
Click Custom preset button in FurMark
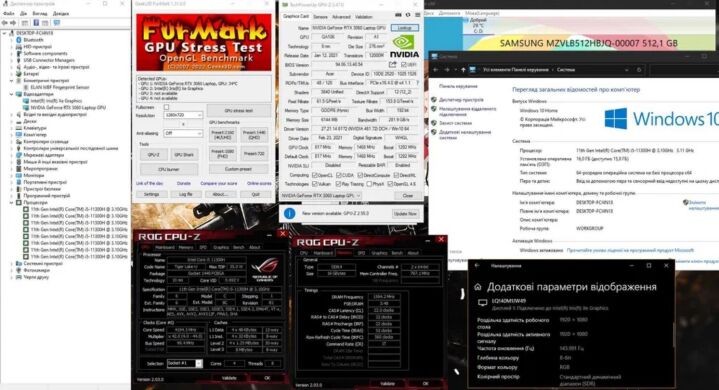pos(238,169)
